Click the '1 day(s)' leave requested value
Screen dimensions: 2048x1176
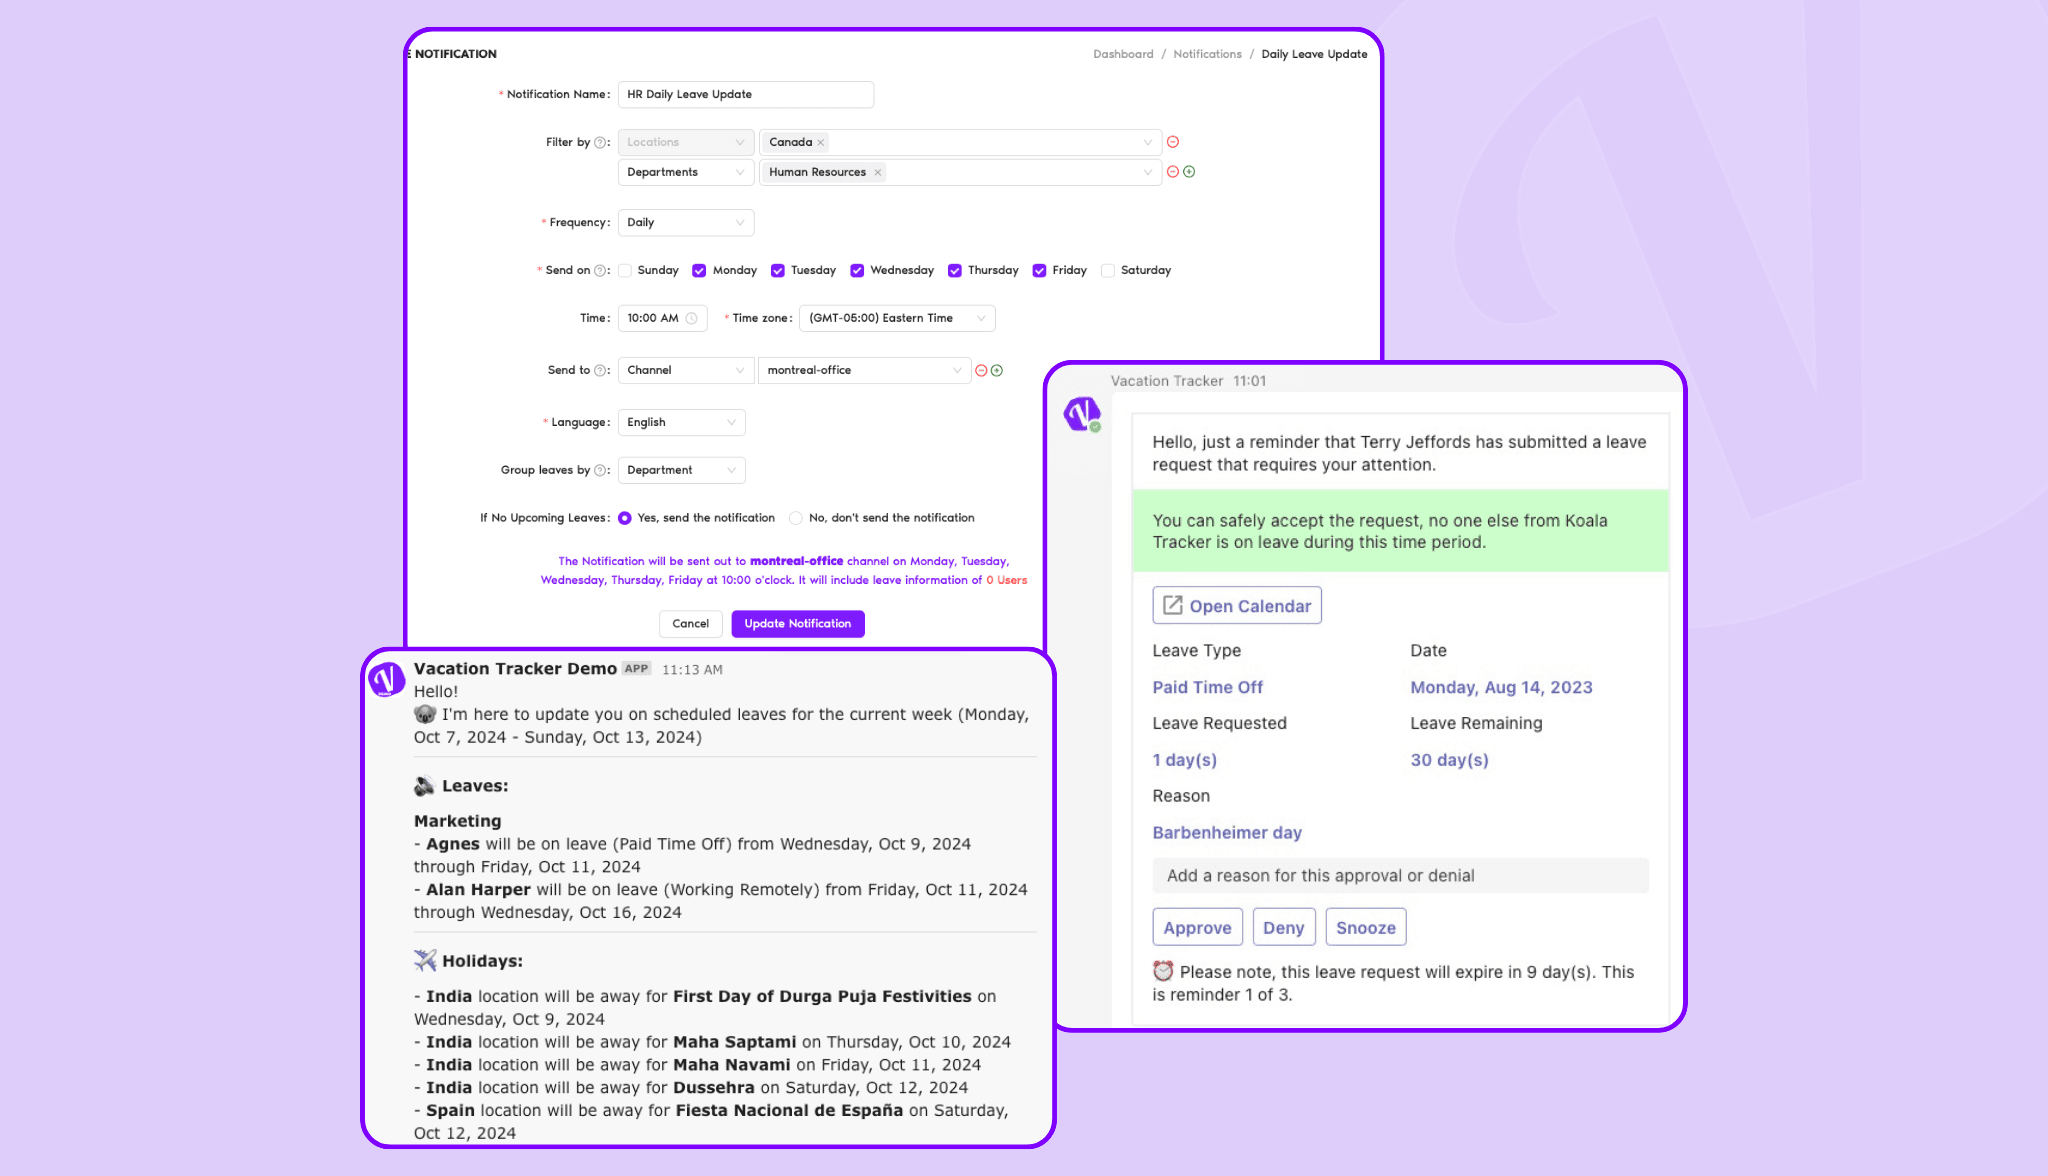(1184, 760)
